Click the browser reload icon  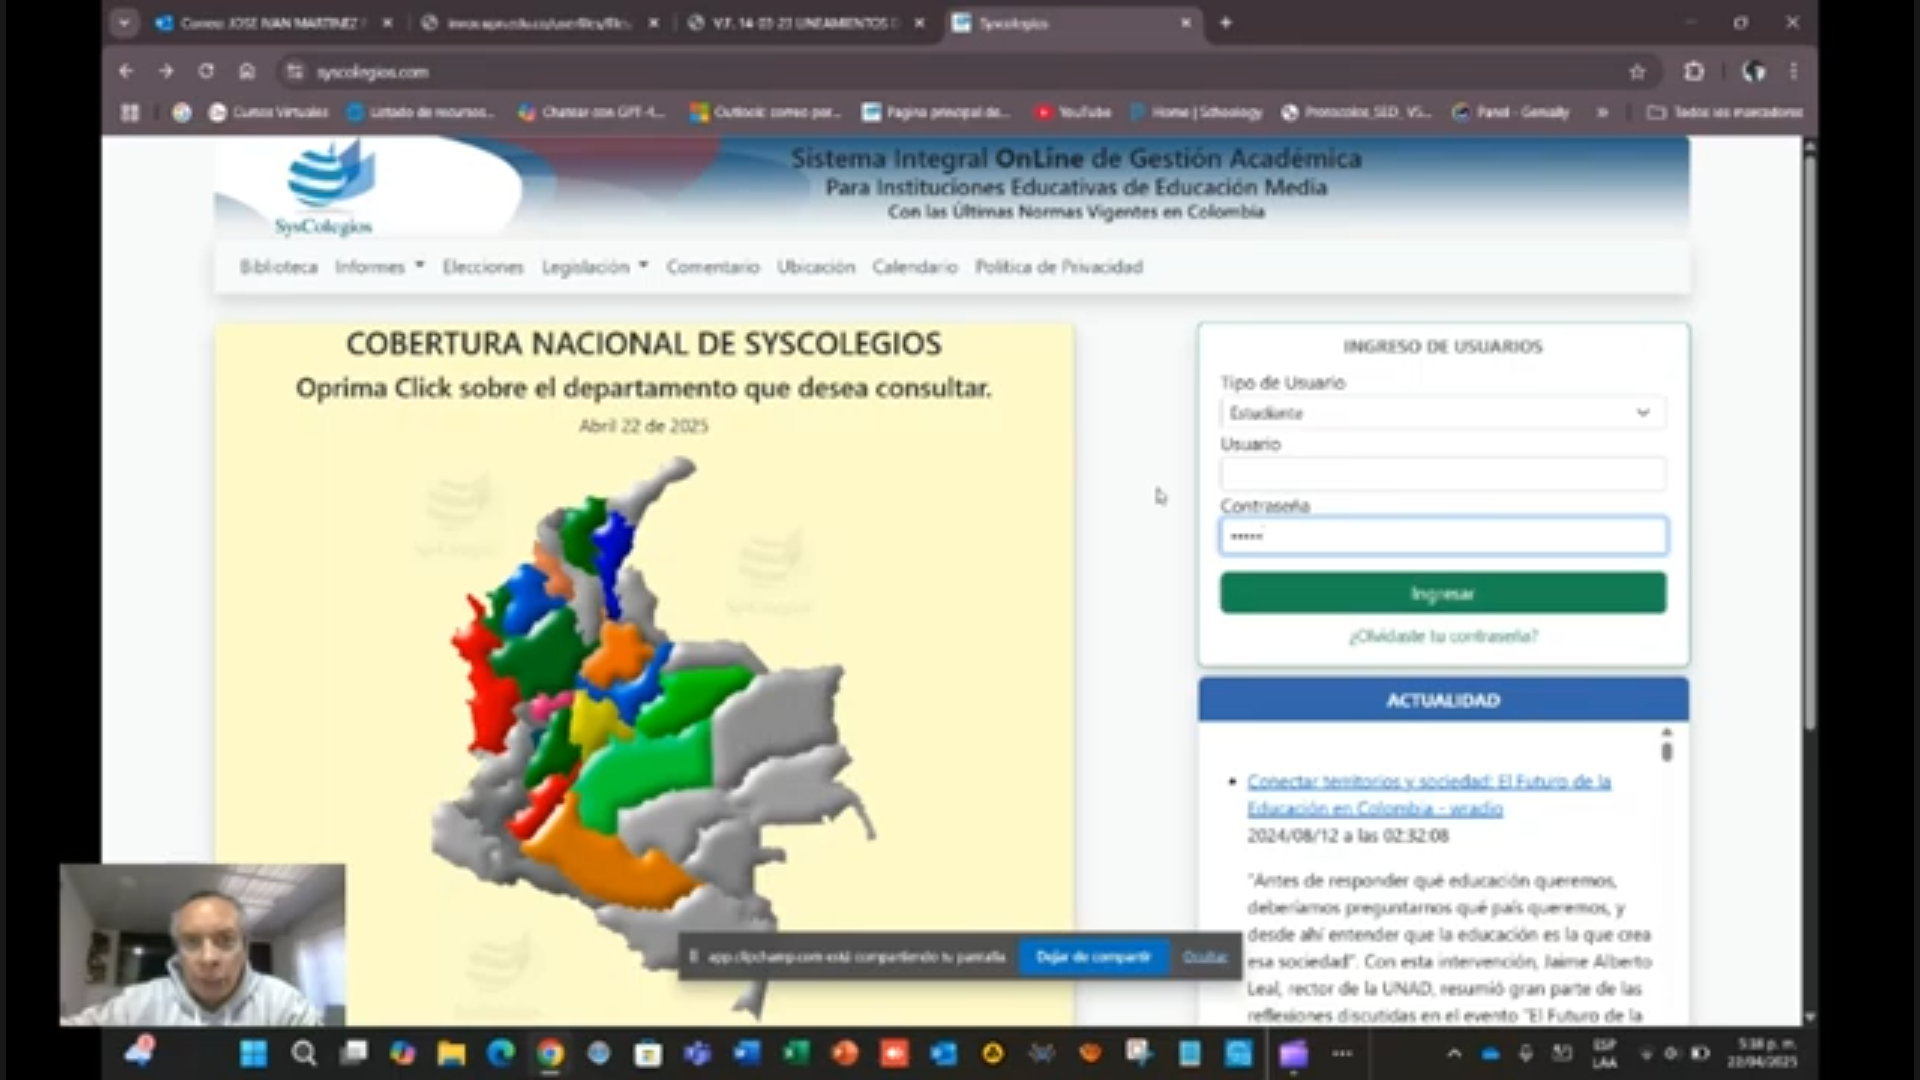tap(206, 71)
